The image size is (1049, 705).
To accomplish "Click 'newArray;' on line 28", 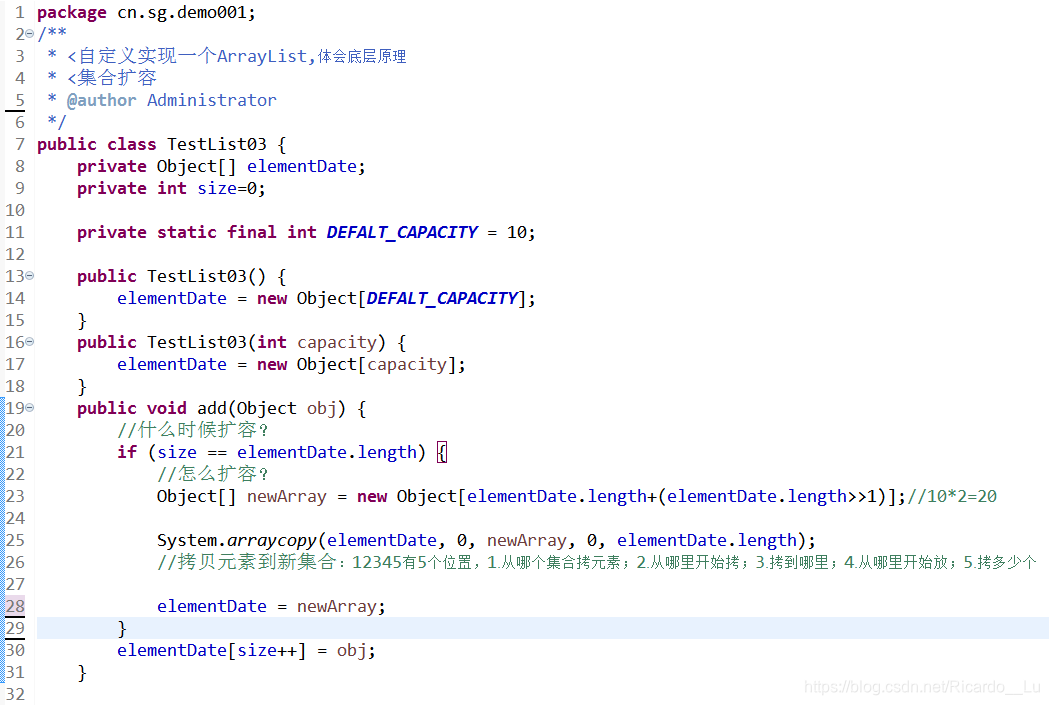I will (341, 607).
